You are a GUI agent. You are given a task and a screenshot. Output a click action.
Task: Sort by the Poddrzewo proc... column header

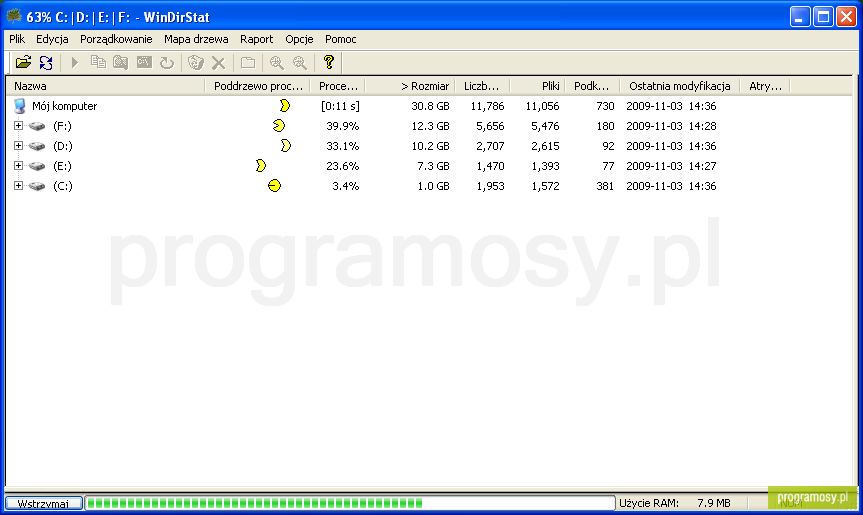258,86
